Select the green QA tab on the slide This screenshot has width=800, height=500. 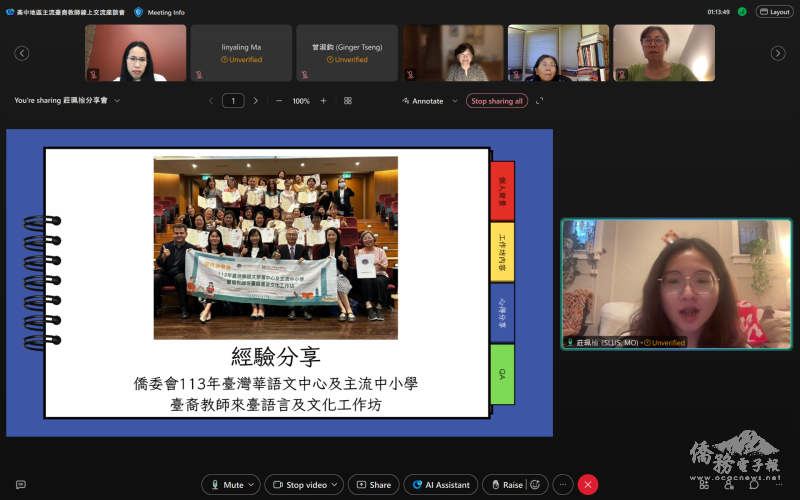point(503,374)
